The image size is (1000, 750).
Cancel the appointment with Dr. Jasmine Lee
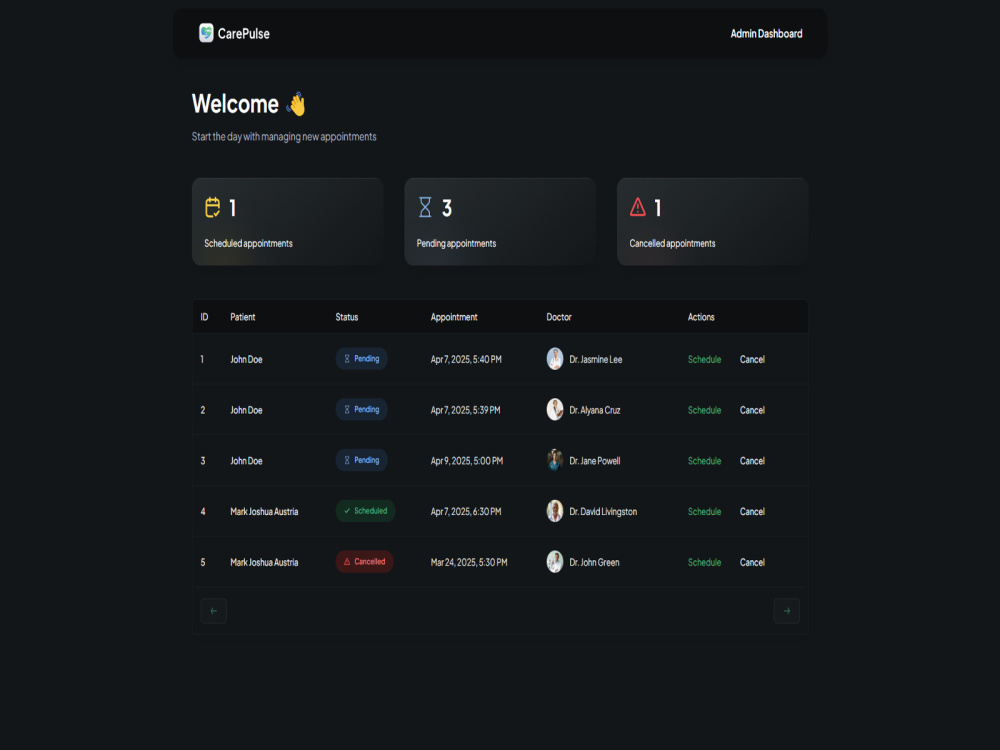[752, 360]
